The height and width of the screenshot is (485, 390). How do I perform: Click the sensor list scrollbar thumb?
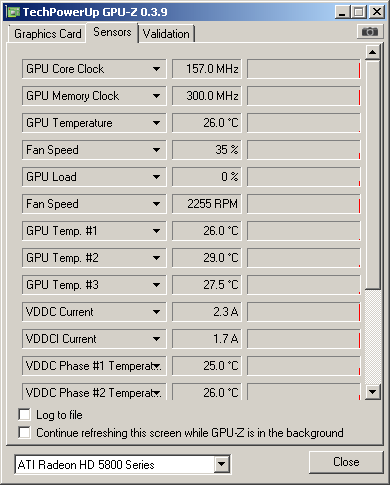click(373, 174)
